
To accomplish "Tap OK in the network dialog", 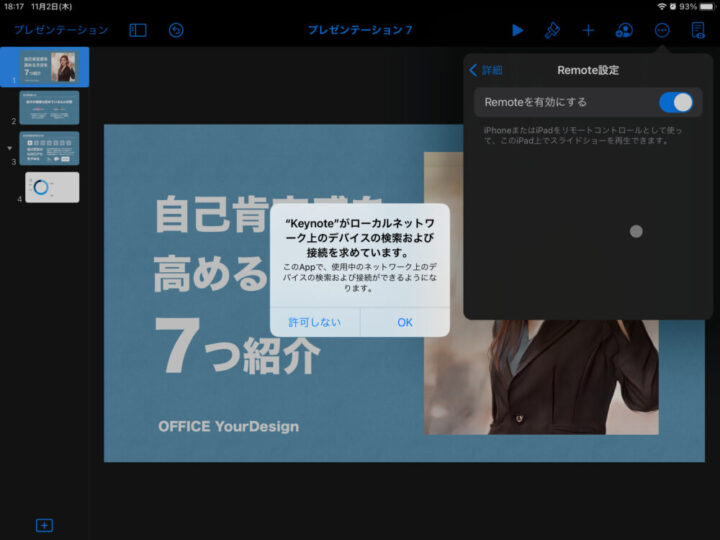I will (x=404, y=322).
